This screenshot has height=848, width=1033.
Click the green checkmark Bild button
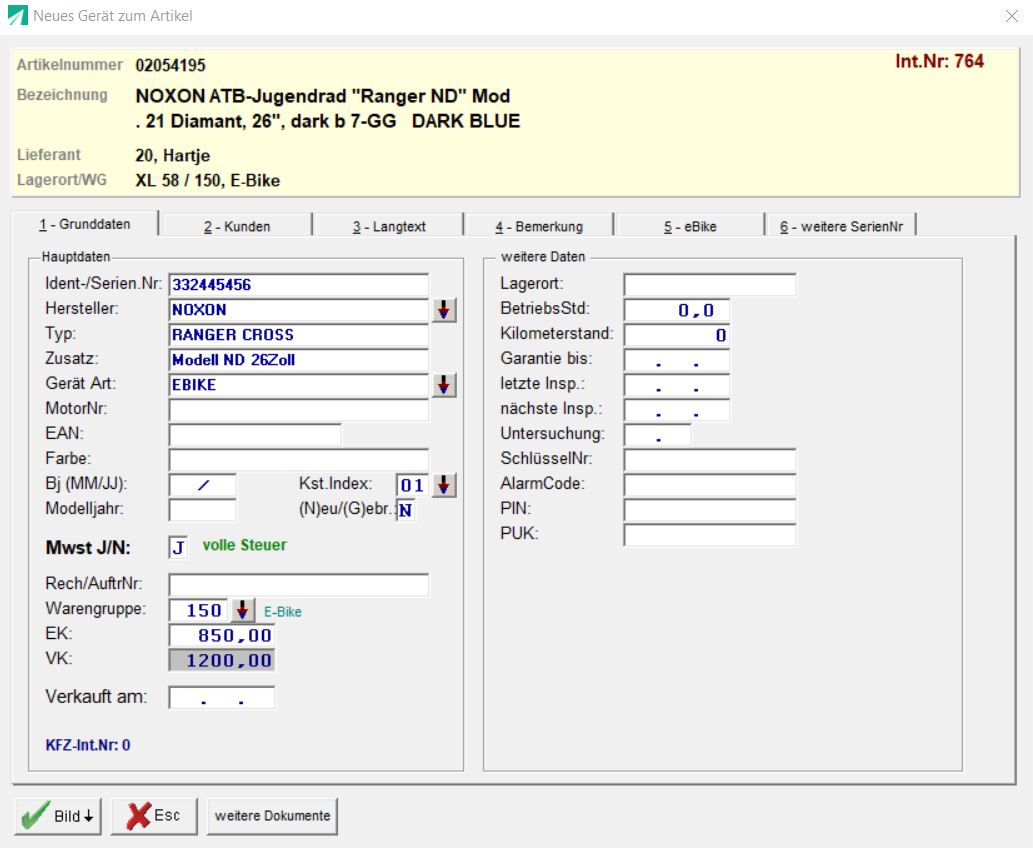58,815
